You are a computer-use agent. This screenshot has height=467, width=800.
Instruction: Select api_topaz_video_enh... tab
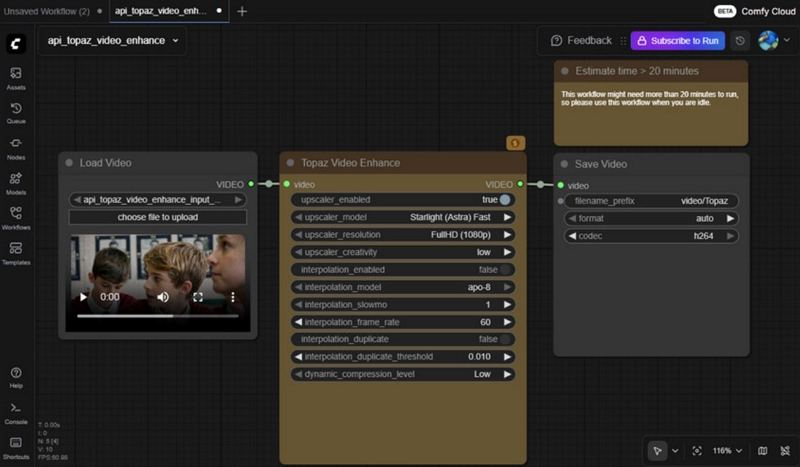168,11
